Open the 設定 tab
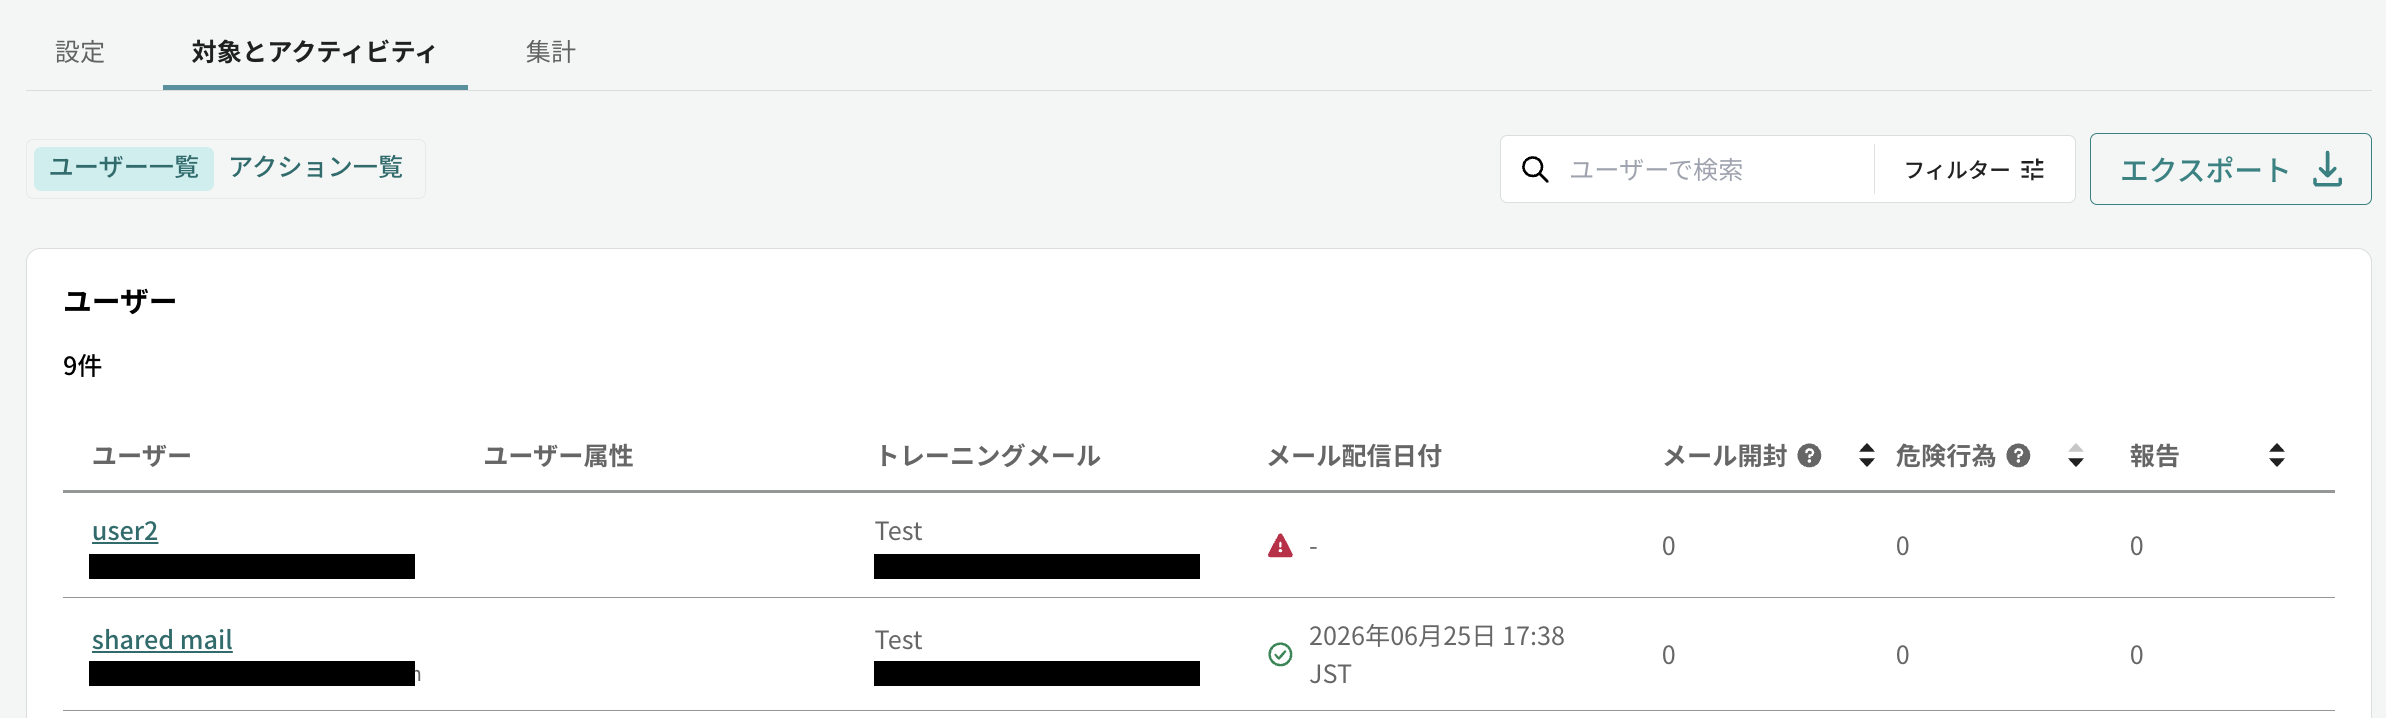 80,52
